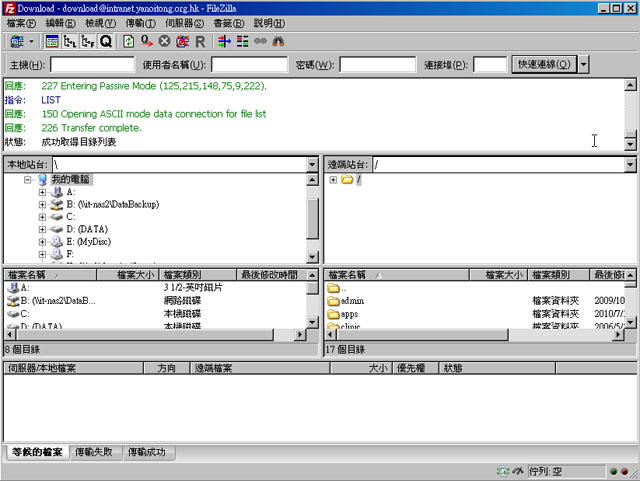Toggle directory comparison
Image resolution: width=640 pixels, height=481 pixels.
coord(242,41)
